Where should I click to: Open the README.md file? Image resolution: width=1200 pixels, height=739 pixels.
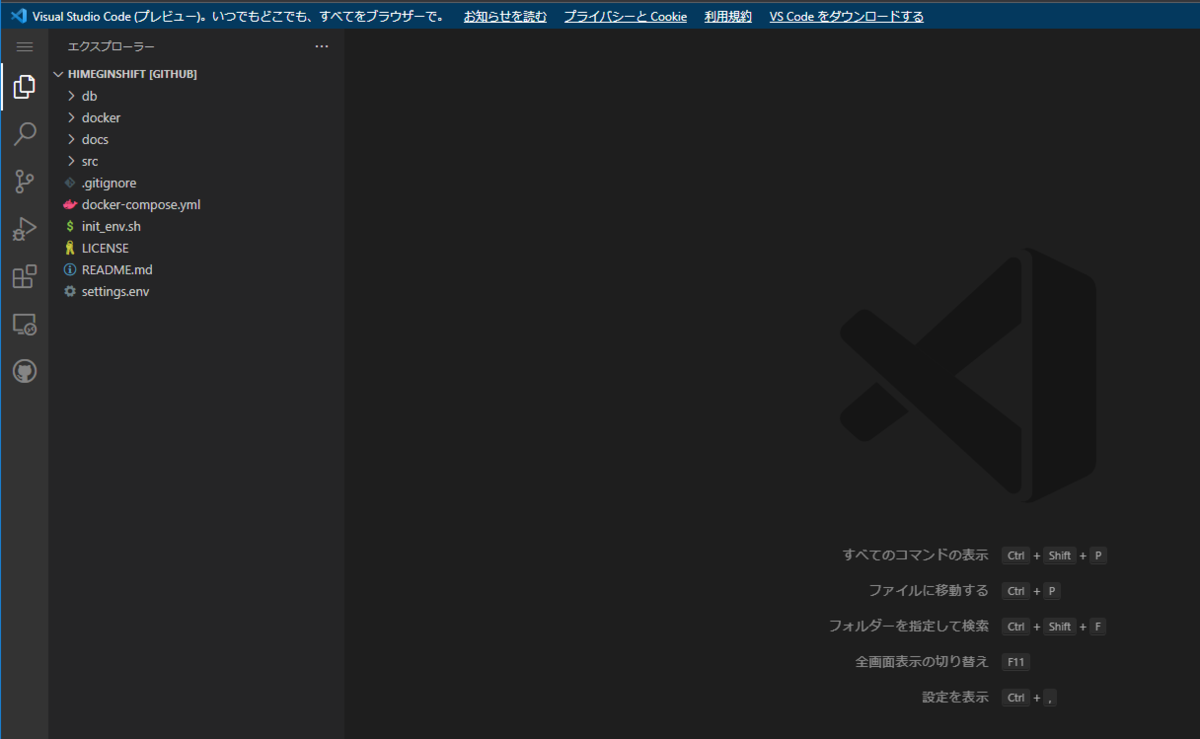(117, 270)
